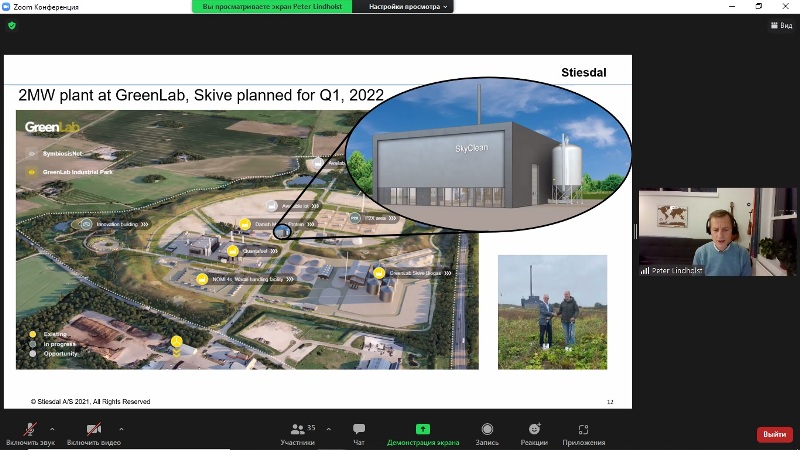Click the yellow Existing legend dot
800x450 pixels.
(33, 334)
